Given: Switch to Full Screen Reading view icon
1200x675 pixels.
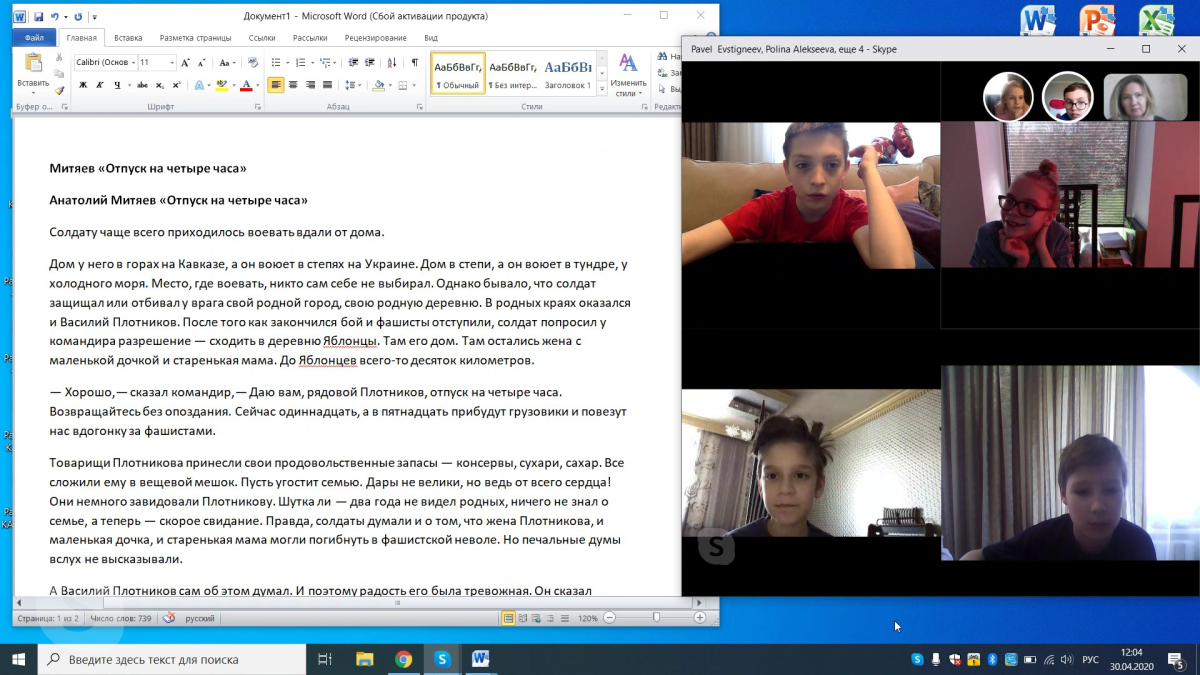Looking at the screenshot, I should tap(523, 618).
